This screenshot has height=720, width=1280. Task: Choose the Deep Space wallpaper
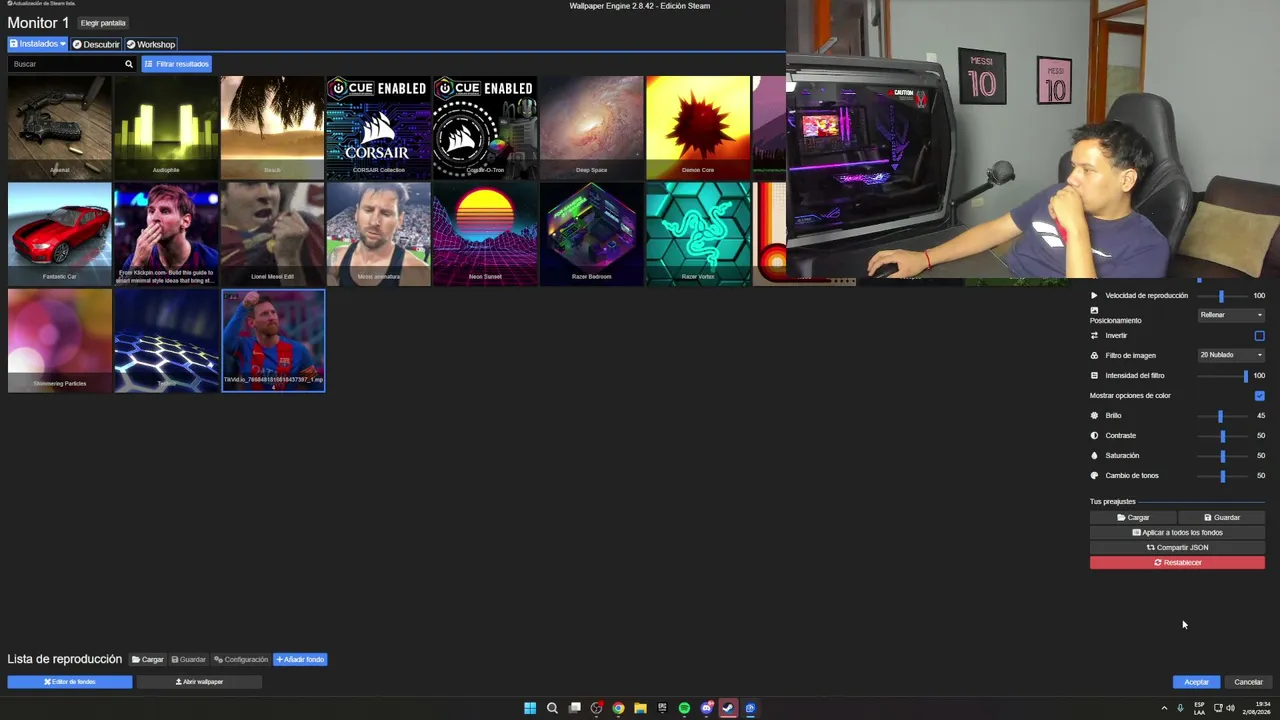pyautogui.click(x=591, y=127)
